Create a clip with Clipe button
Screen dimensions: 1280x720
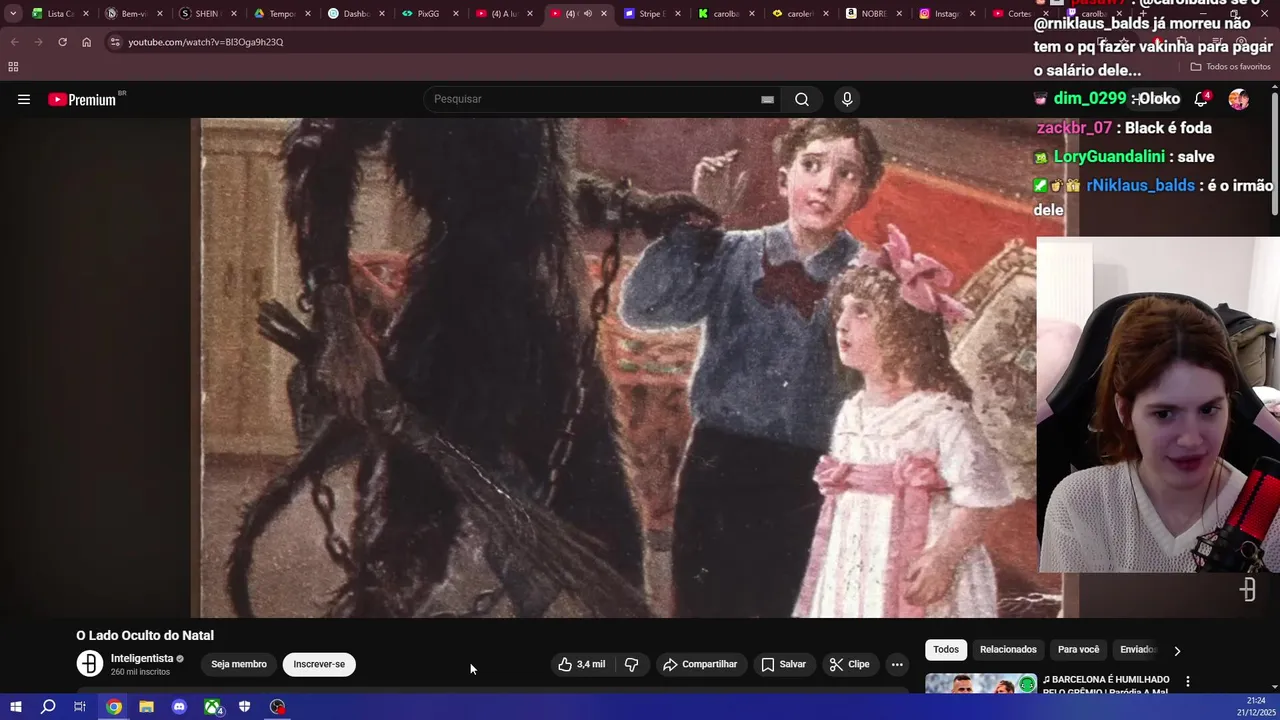click(x=849, y=664)
